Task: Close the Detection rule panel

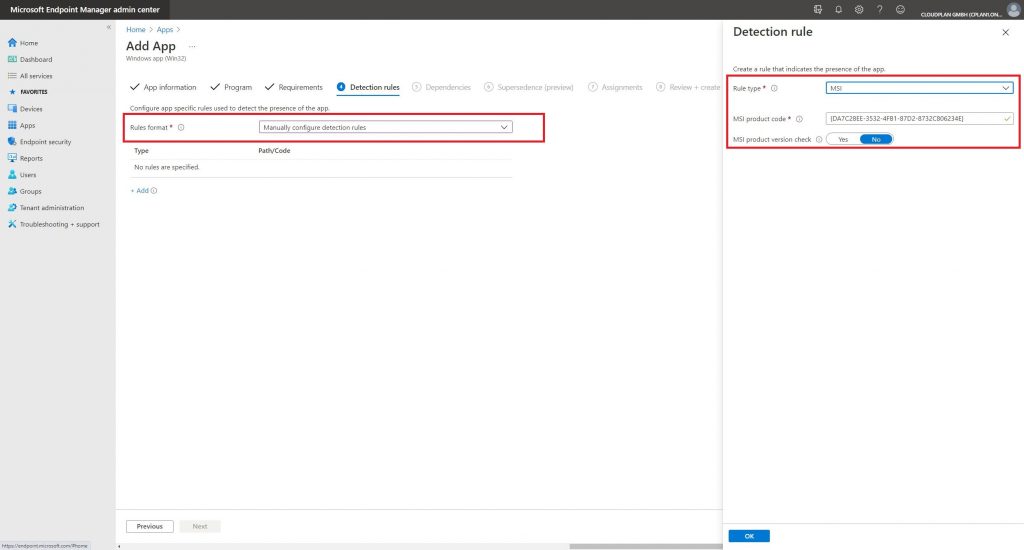Action: point(1005,32)
